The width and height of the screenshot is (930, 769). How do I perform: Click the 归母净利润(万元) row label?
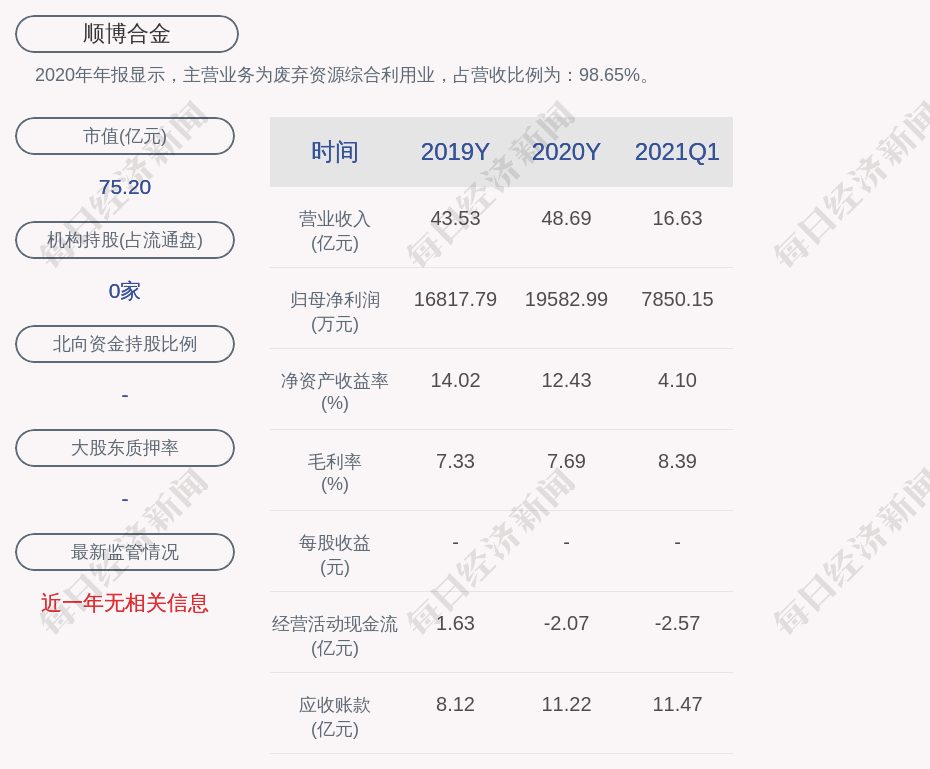coord(334,311)
